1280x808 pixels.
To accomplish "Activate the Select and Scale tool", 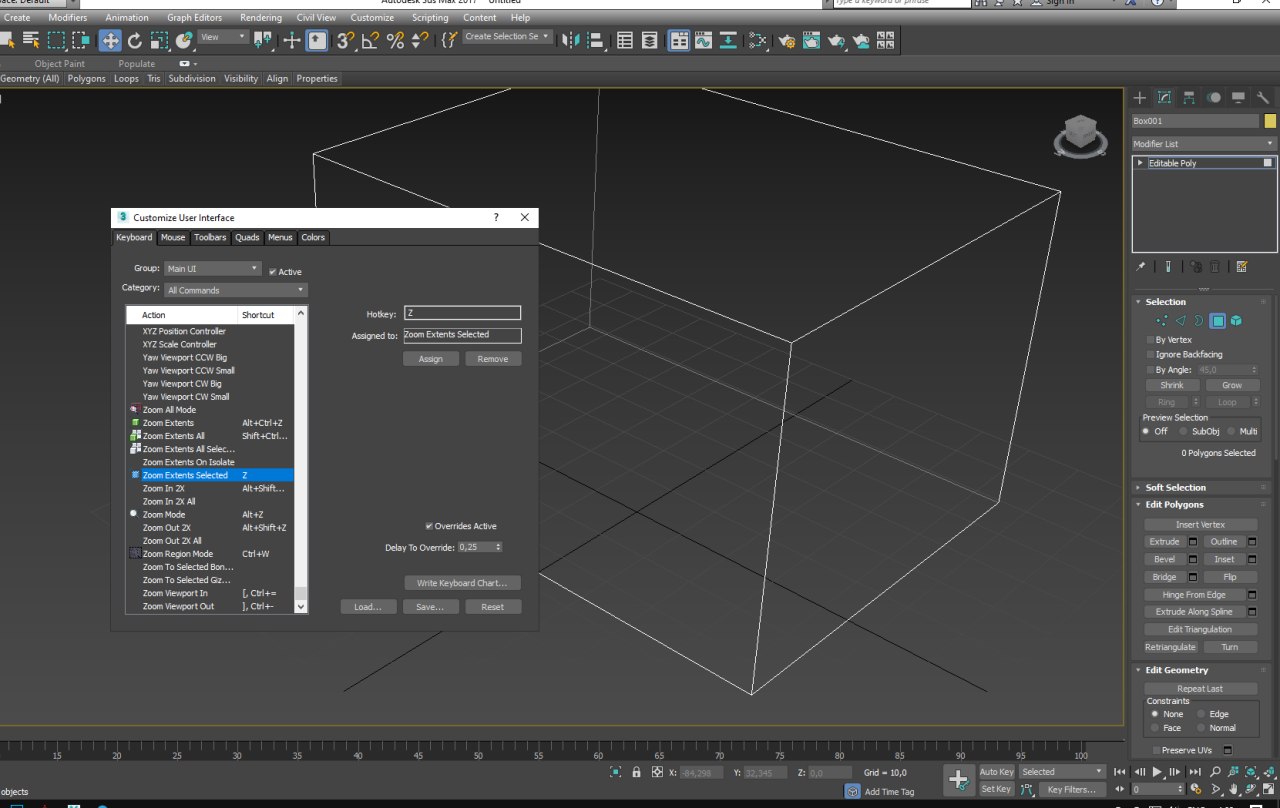I will click(x=159, y=40).
